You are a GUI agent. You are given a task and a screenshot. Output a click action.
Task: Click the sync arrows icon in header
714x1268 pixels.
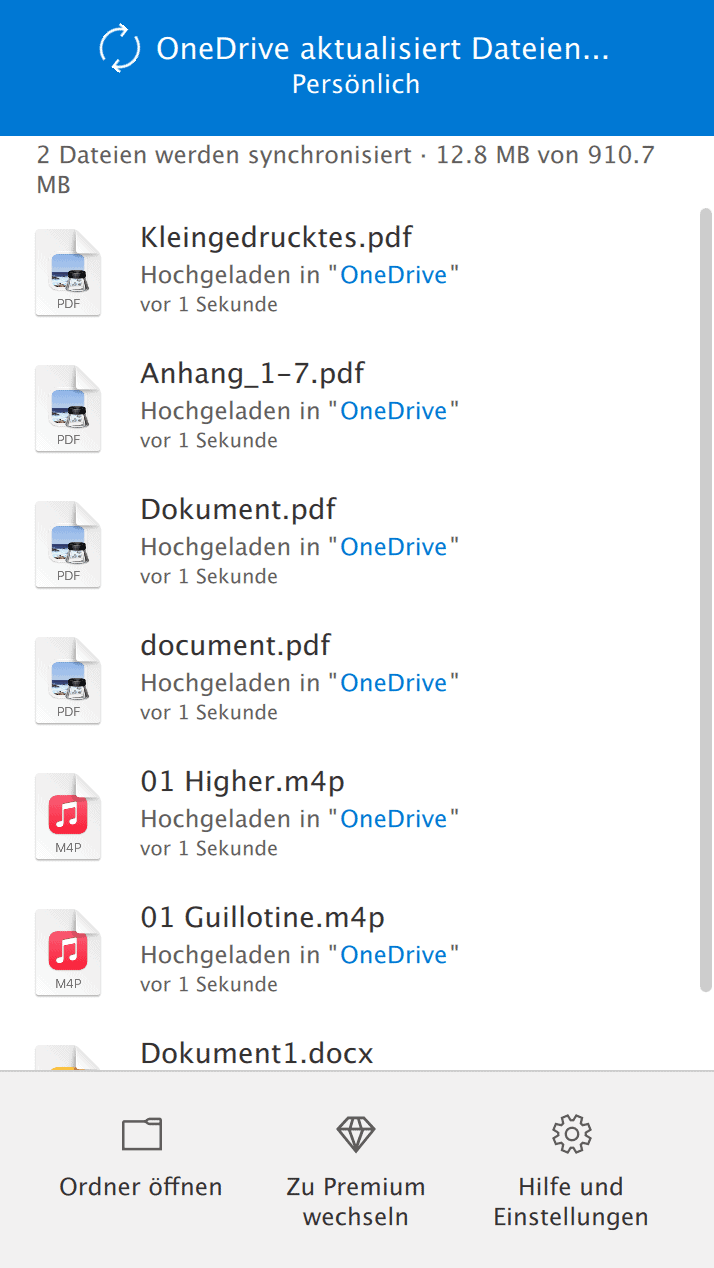point(120,50)
